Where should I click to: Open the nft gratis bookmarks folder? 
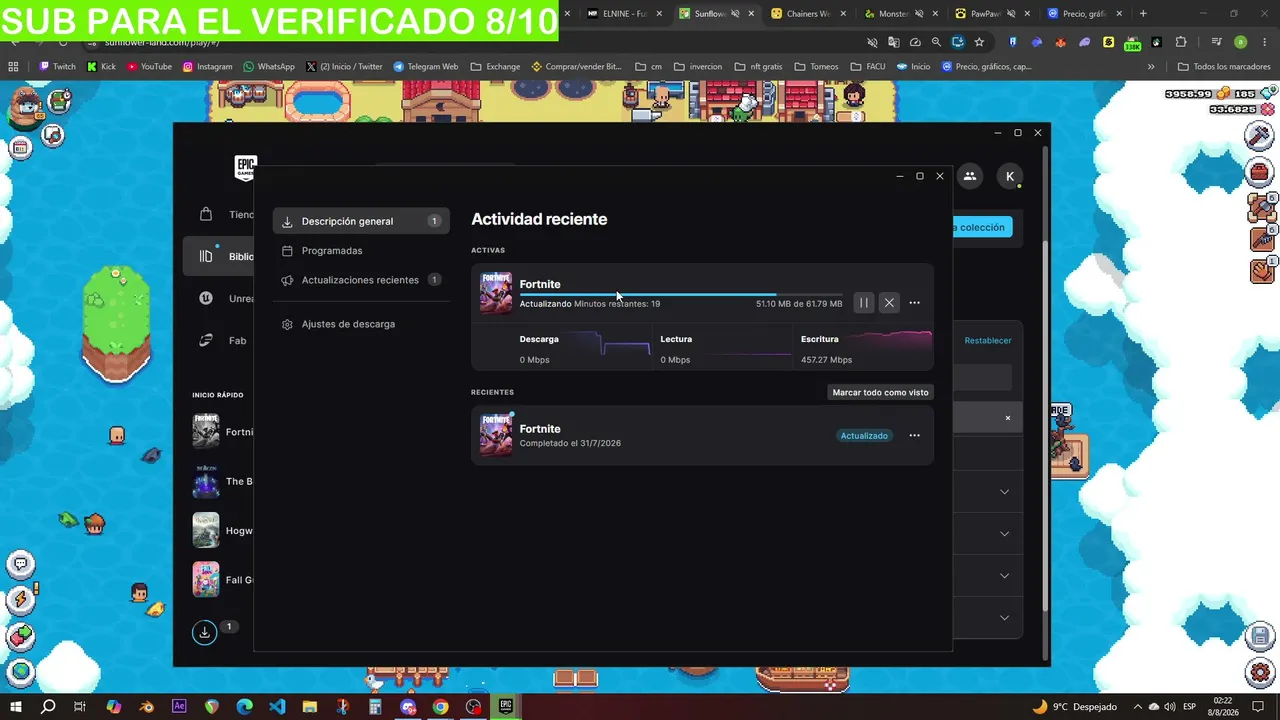click(x=758, y=67)
